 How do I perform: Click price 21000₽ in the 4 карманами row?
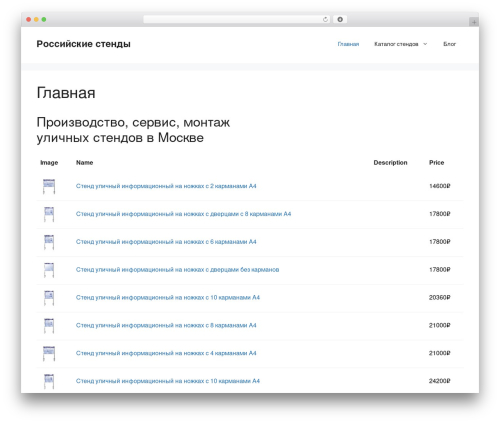tap(440, 353)
